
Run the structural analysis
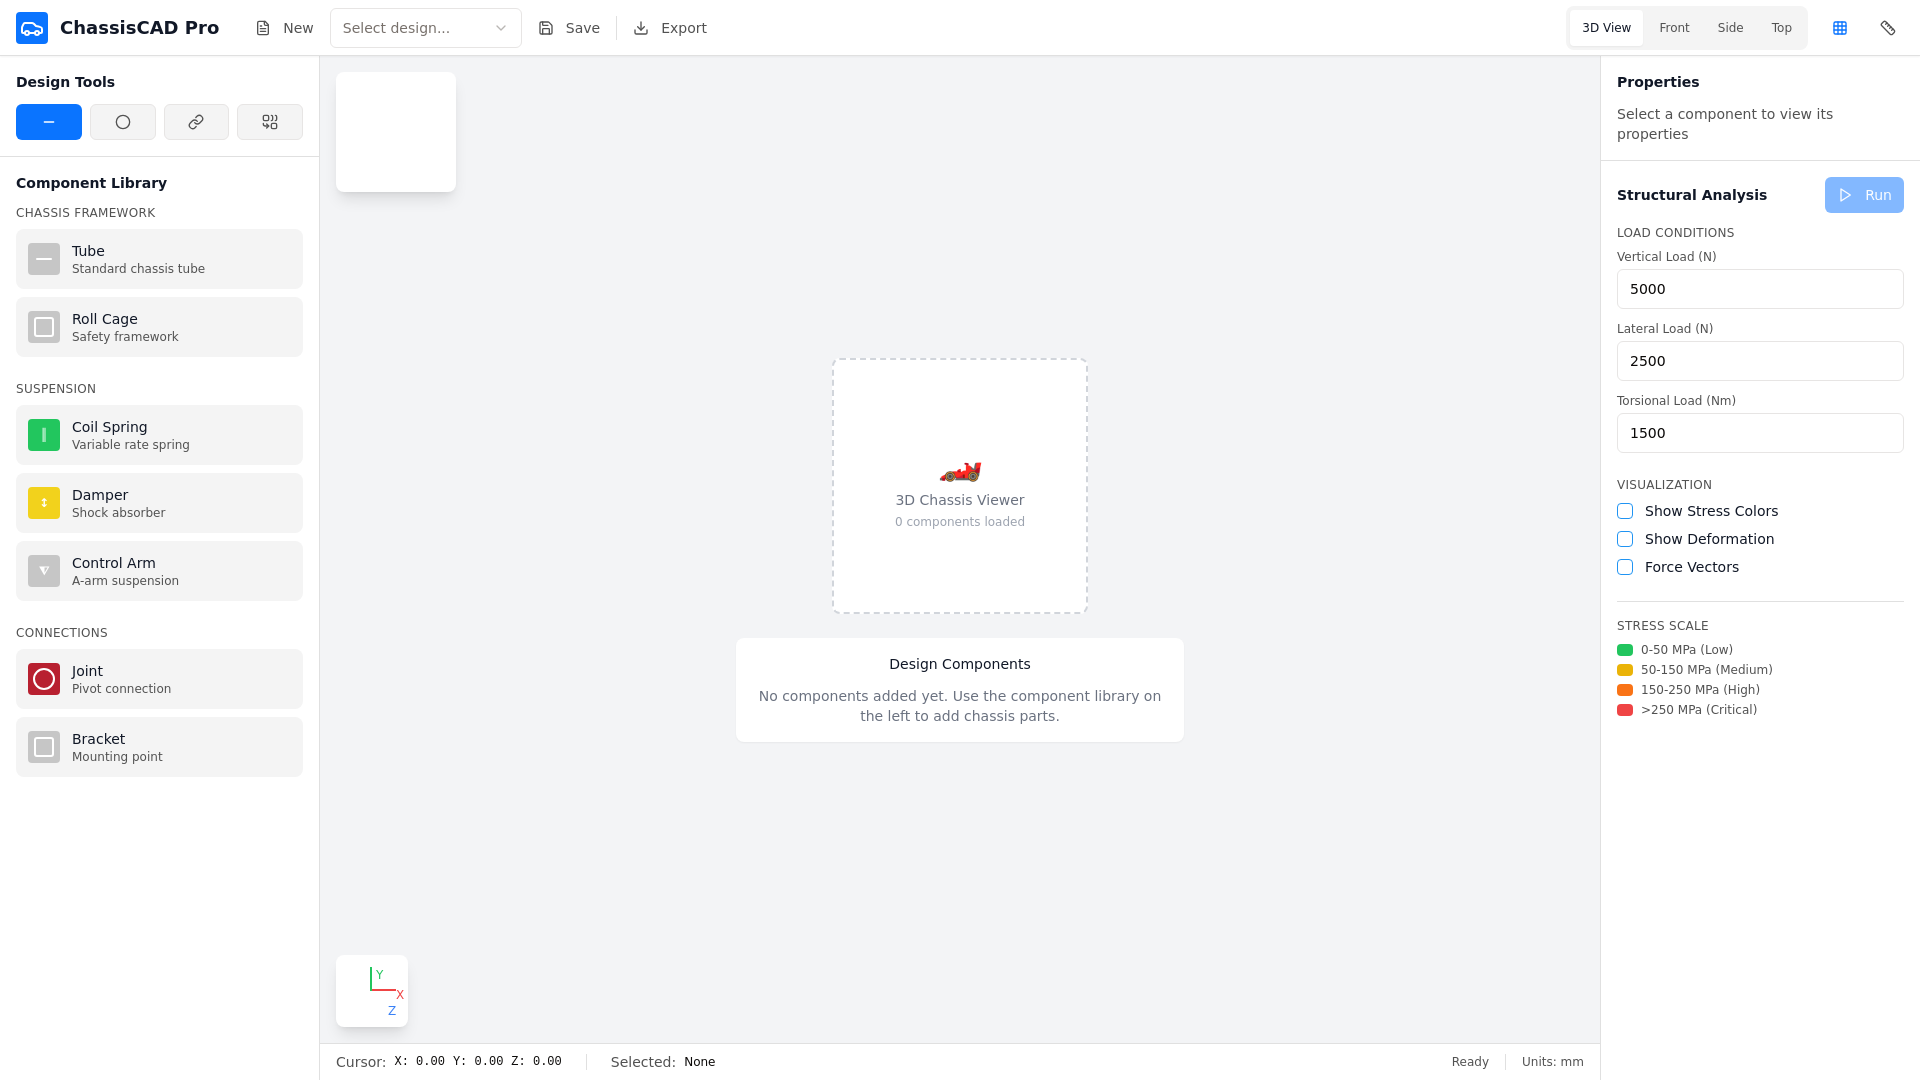1864,195
